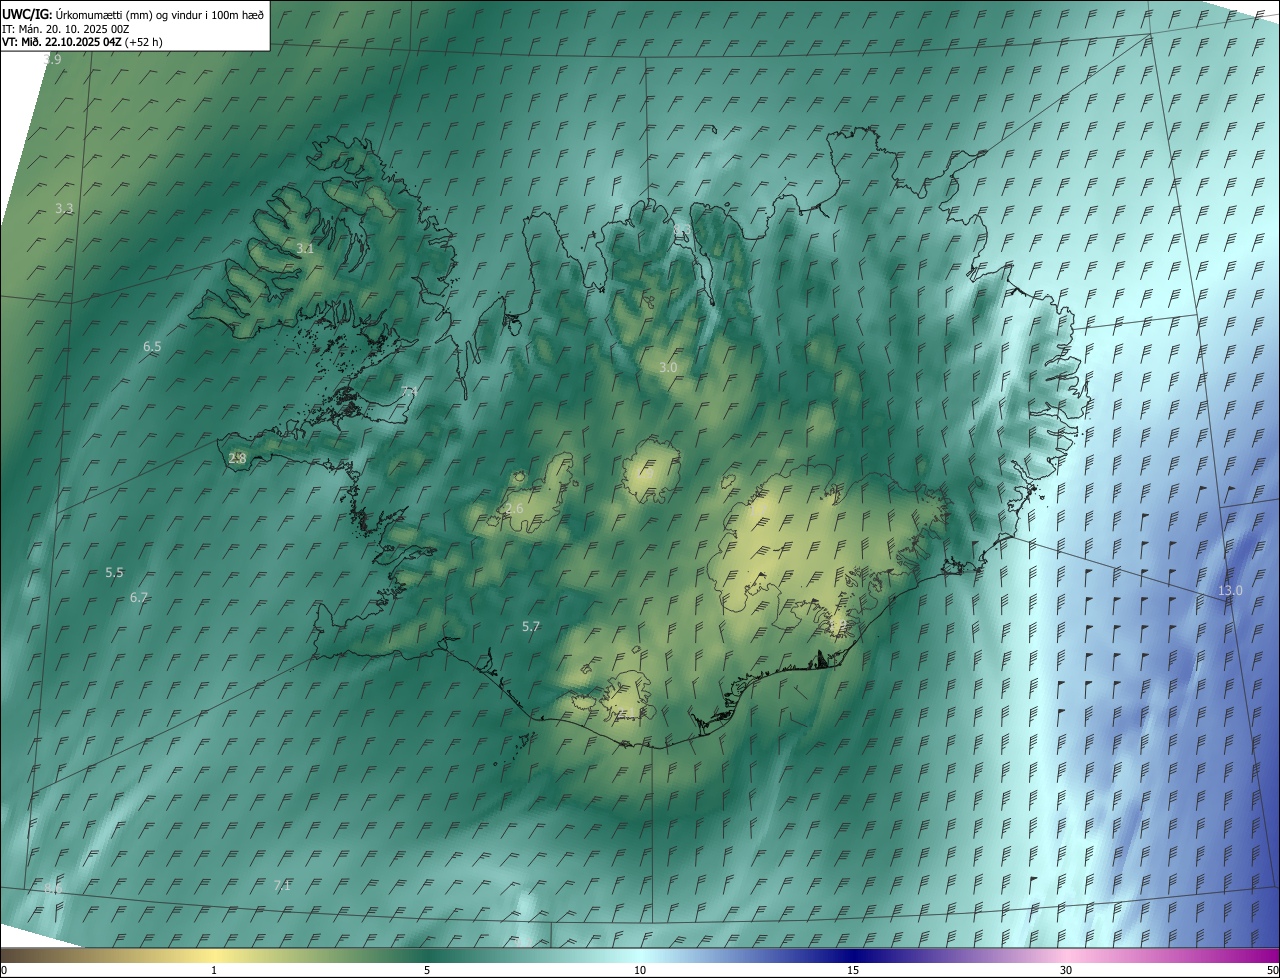1280x978 pixels.
Task: Click the "UWC/IG:" model label
Action: coord(27,14)
